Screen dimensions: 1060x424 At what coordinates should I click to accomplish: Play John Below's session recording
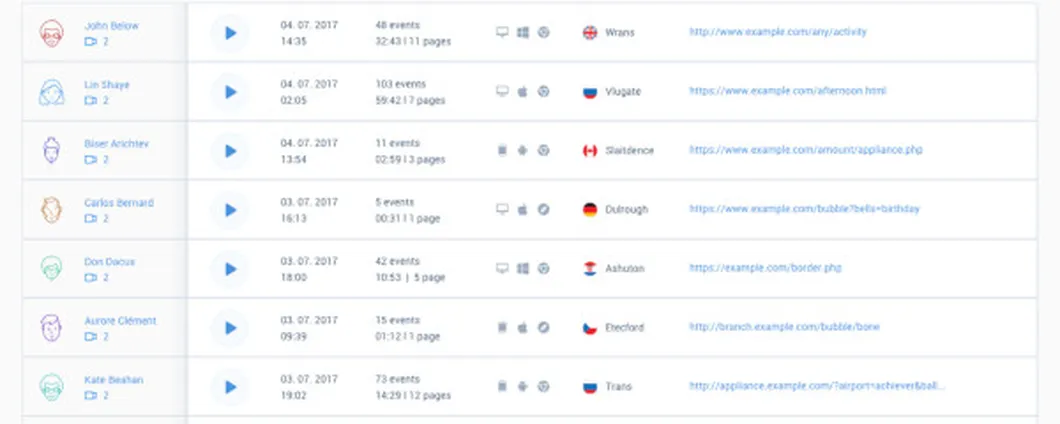230,32
